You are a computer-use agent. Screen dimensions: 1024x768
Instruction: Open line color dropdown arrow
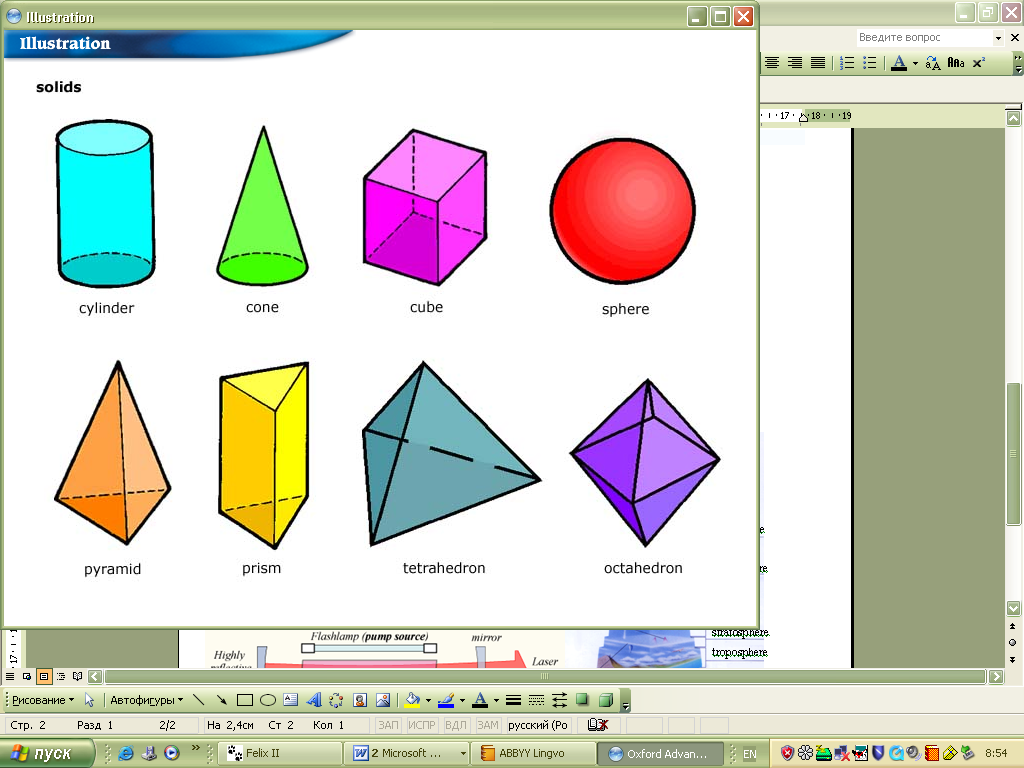462,700
